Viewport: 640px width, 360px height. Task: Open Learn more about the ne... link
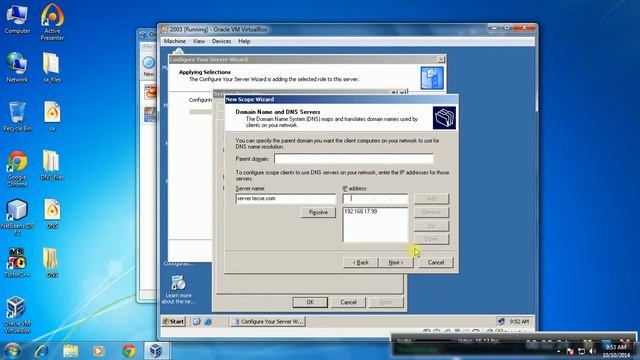tap(178, 289)
